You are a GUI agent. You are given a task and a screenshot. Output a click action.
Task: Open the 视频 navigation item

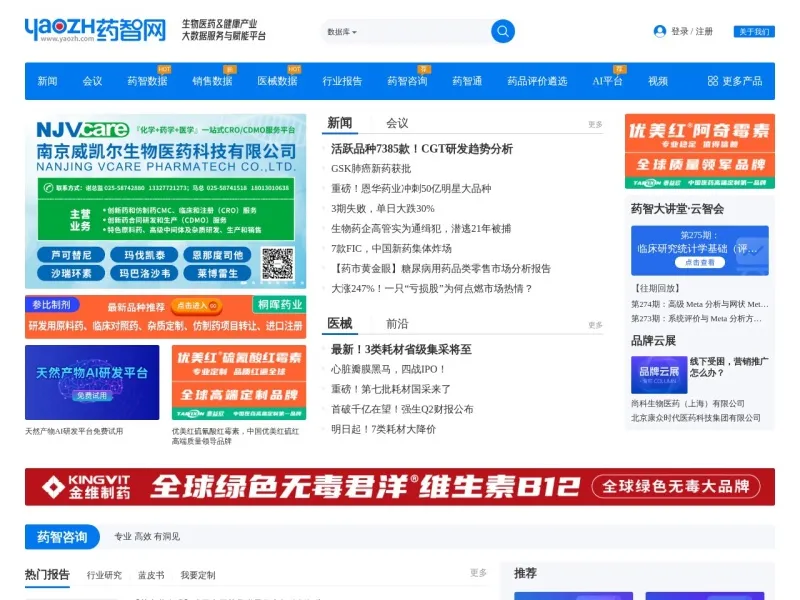click(x=658, y=81)
